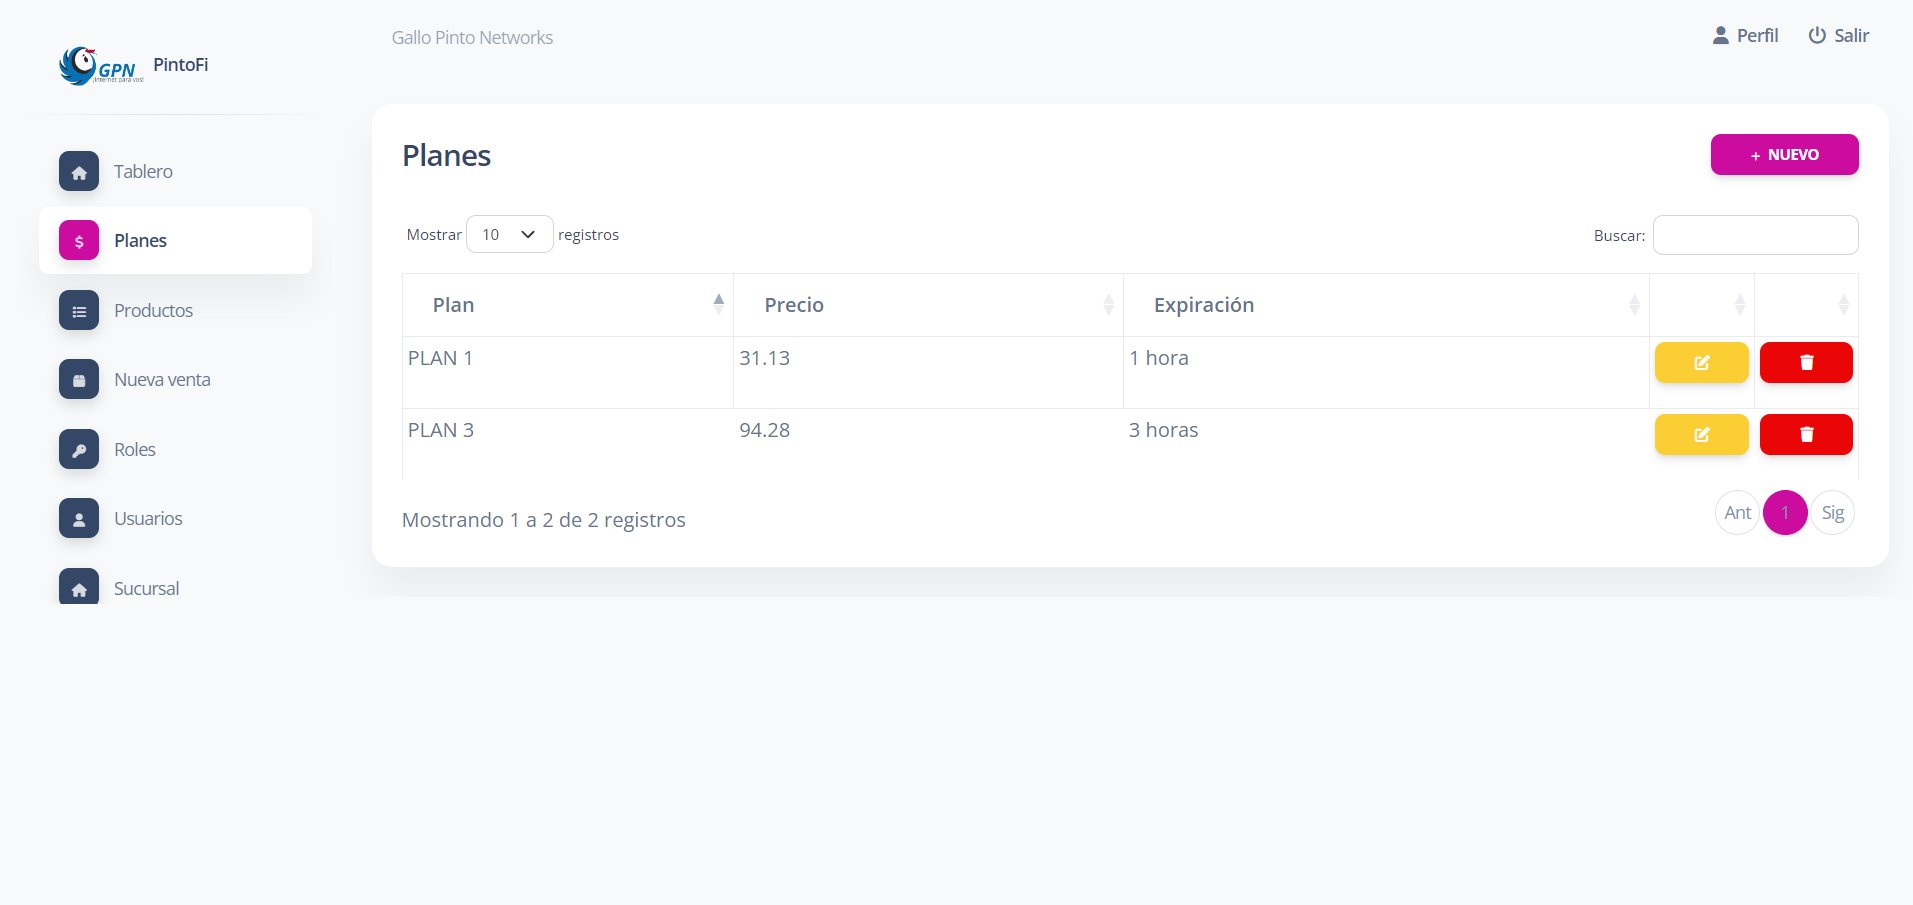Click Salir to log out
The width and height of the screenshot is (1913, 905).
coord(1838,36)
